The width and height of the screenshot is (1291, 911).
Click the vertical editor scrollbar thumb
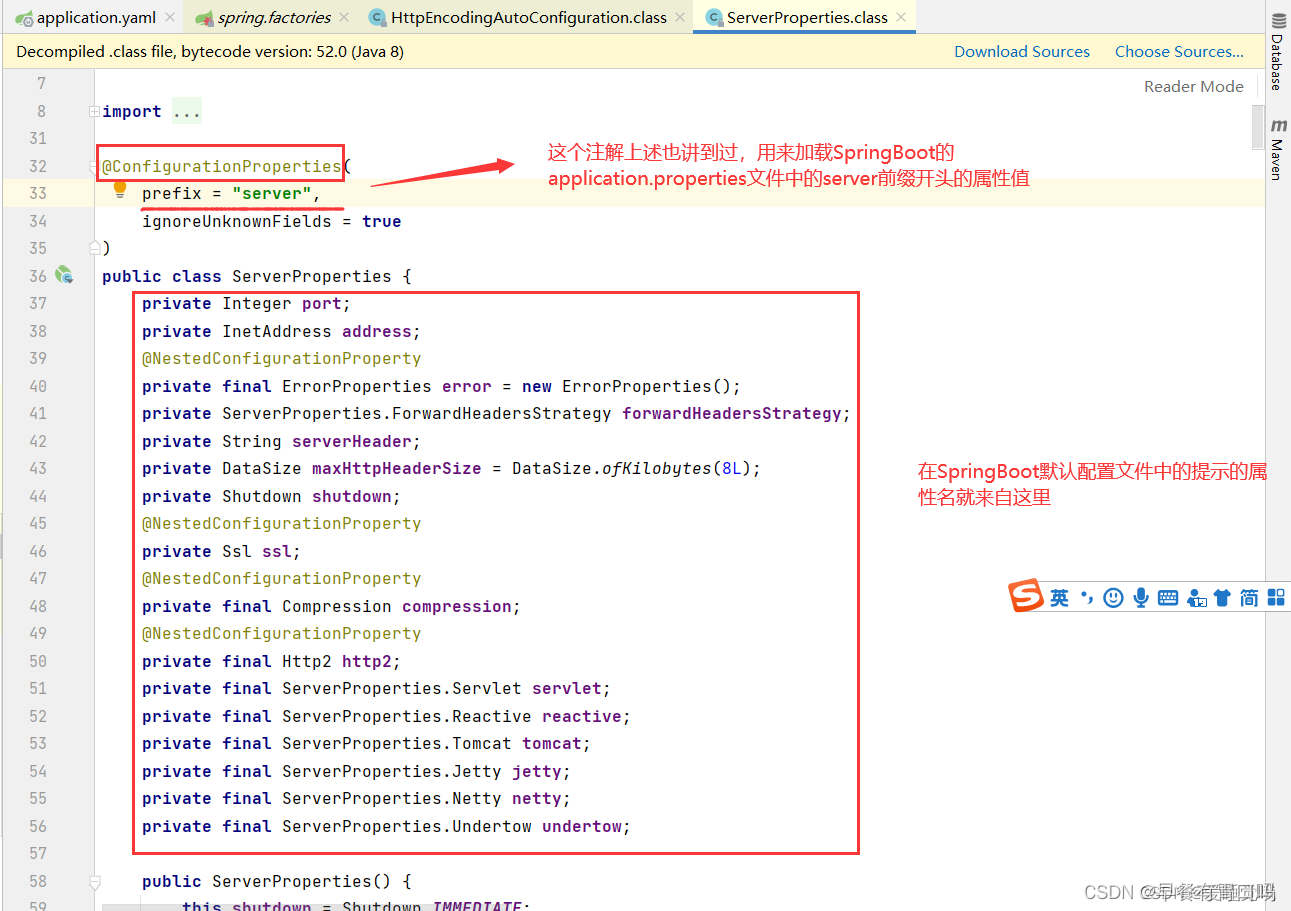pyautogui.click(x=1258, y=128)
